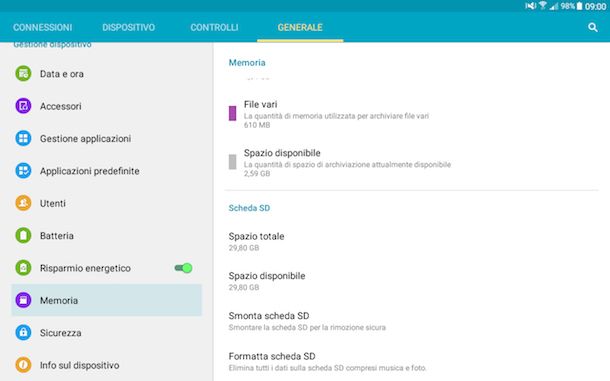Open Sicurezza settings
Screen dimensions: 610x381
[106, 332]
